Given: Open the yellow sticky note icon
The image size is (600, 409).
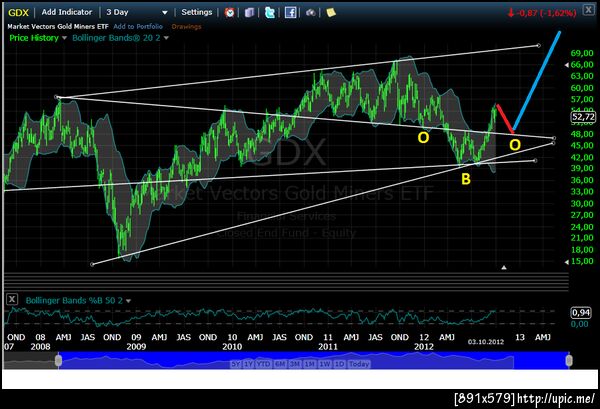Looking at the screenshot, I should click(x=331, y=13).
